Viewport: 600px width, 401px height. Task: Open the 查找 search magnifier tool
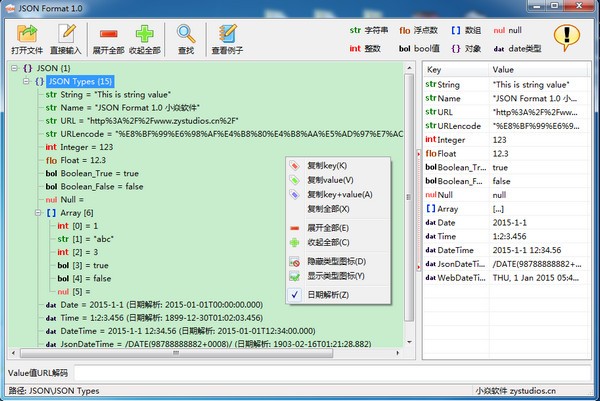(186, 34)
